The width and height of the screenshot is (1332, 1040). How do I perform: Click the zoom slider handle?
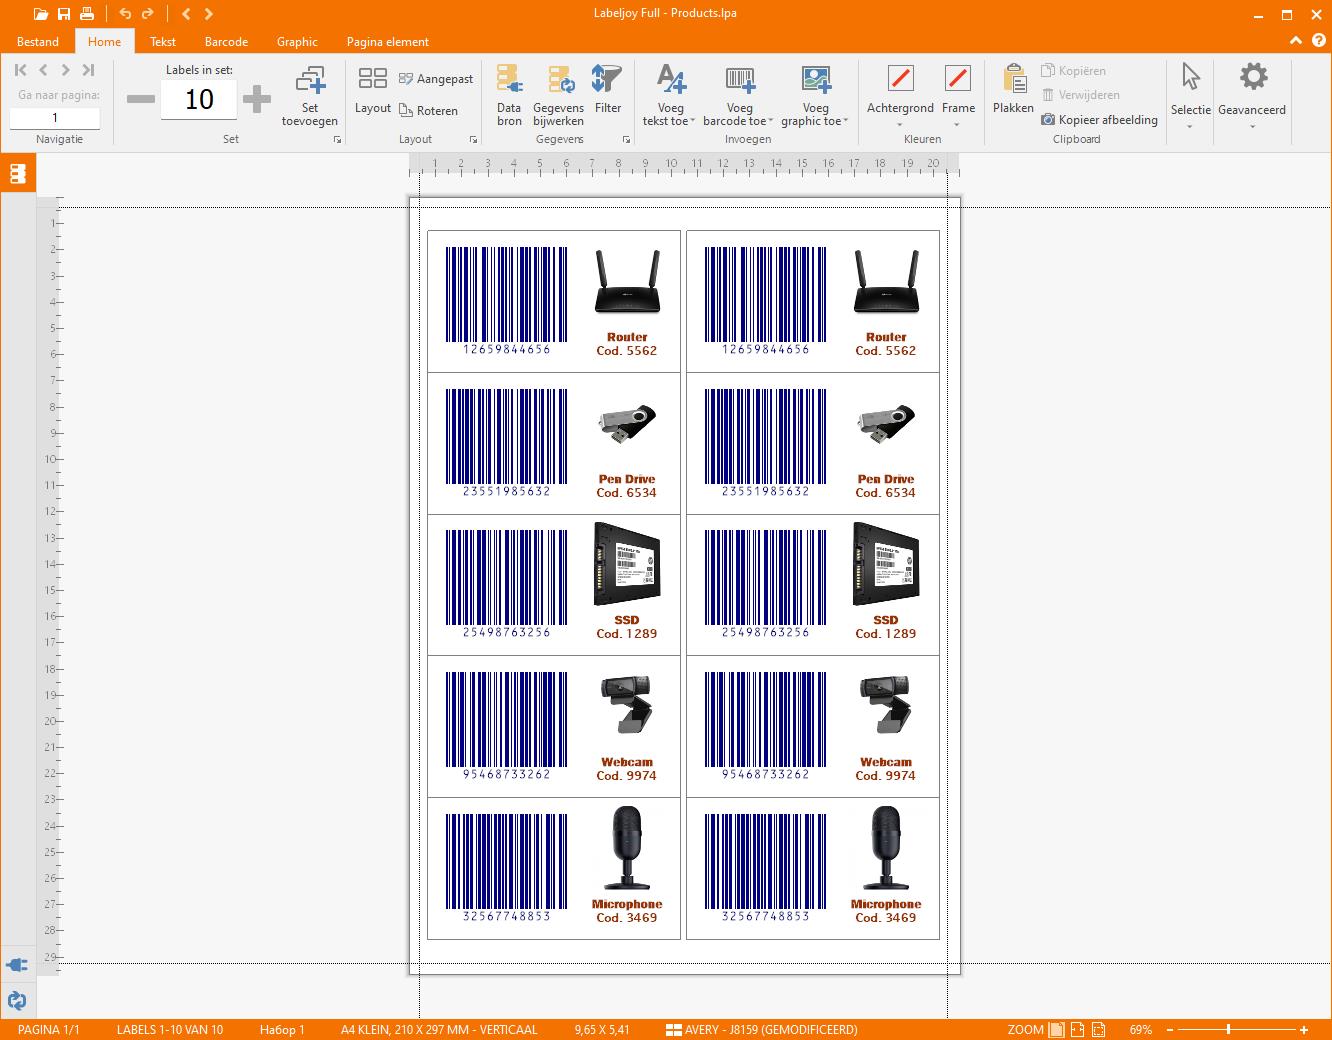[x=1228, y=1029]
